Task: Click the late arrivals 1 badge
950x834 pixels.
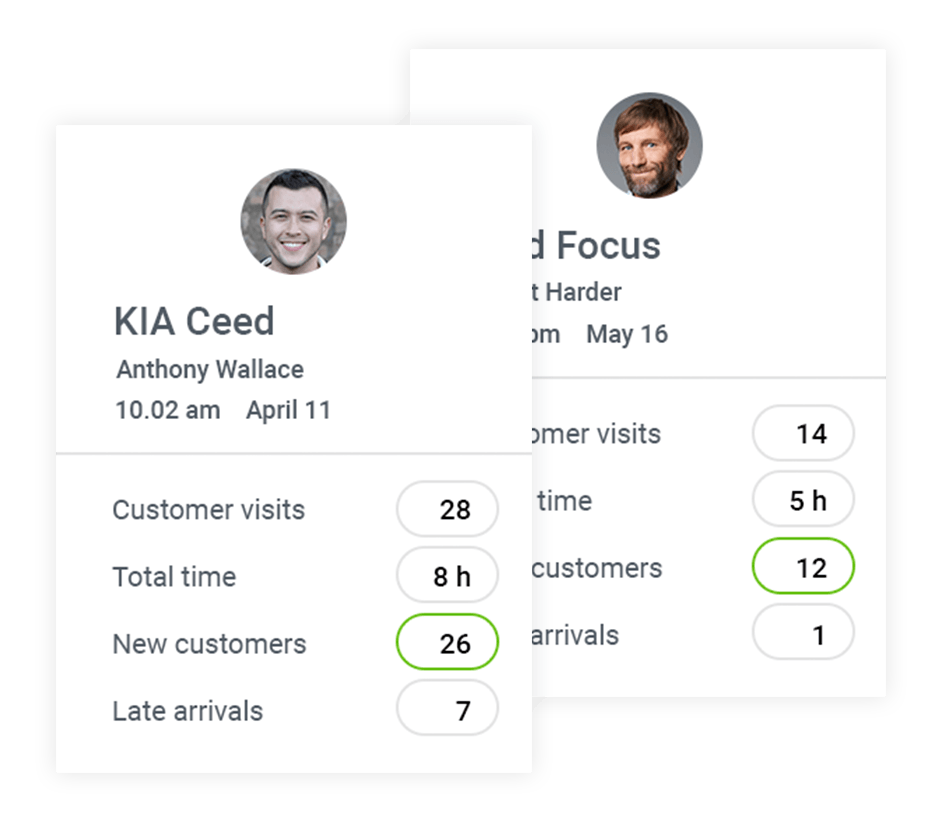Action: 803,634
